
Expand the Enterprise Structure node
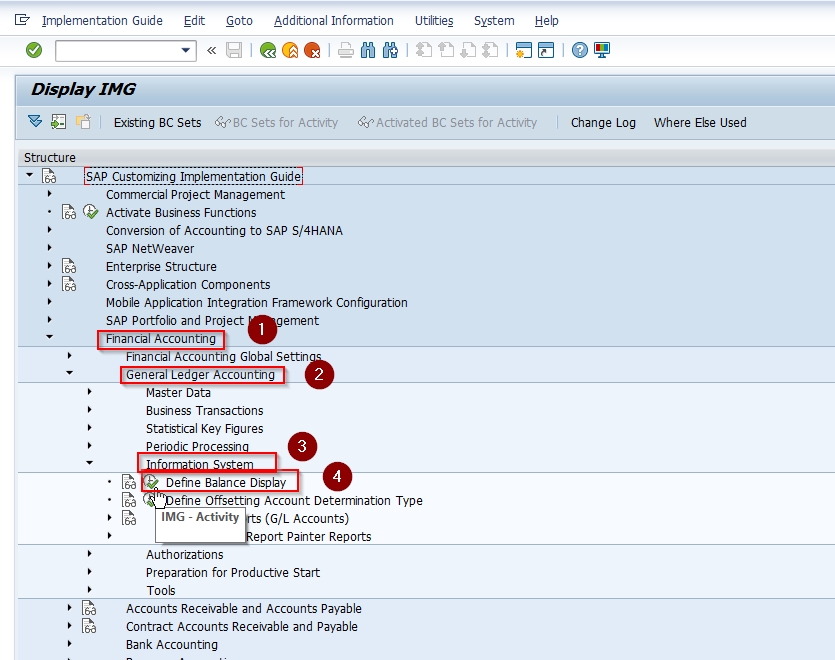pyautogui.click(x=50, y=266)
